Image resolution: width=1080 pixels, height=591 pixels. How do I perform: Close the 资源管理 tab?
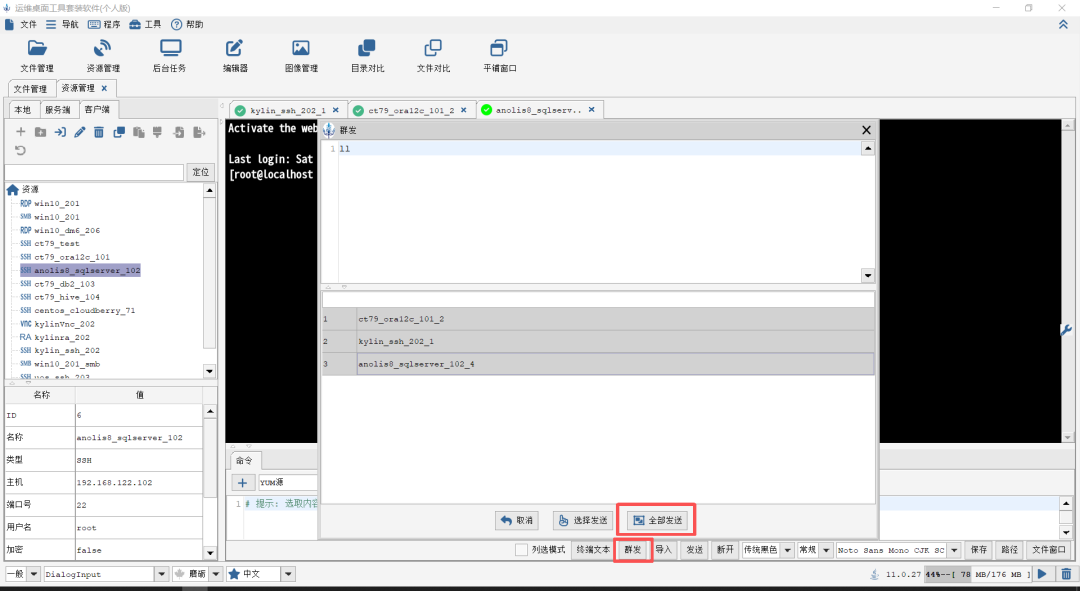104,88
